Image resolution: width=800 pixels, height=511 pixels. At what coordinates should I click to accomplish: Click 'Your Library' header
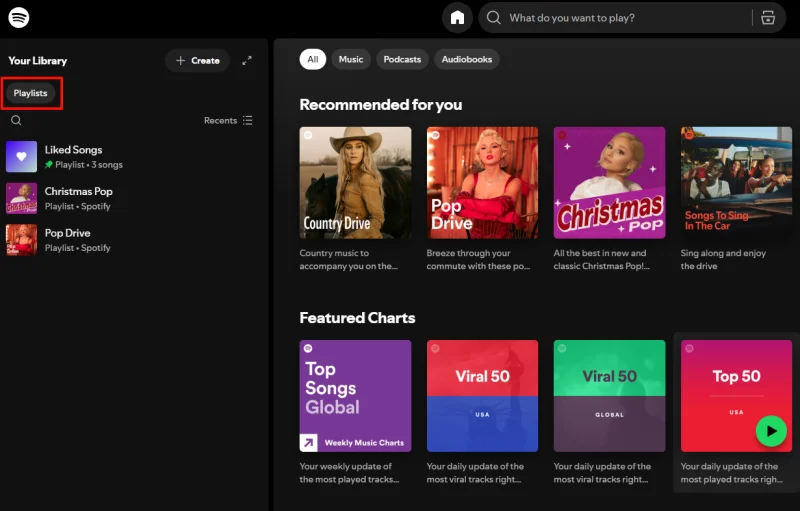[x=38, y=61]
